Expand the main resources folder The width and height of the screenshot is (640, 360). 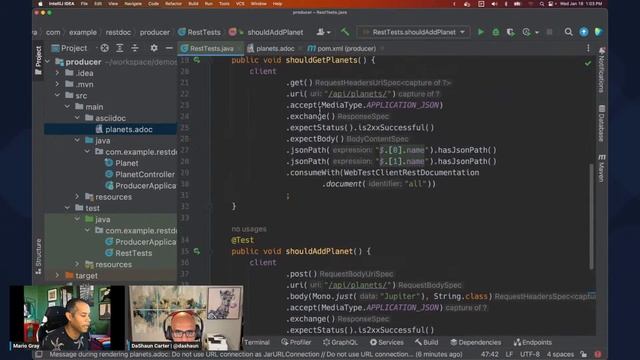pyautogui.click(x=78, y=197)
